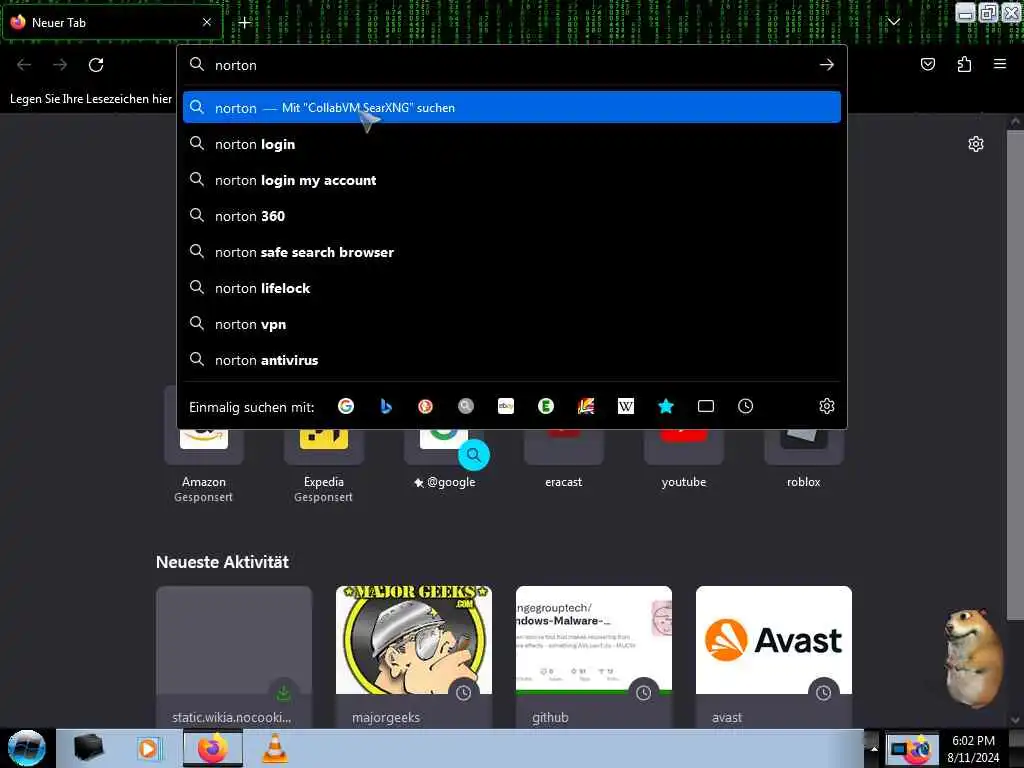This screenshot has width=1024, height=768.
Task: Launch Windows Media Player from taskbar
Action: point(148,748)
